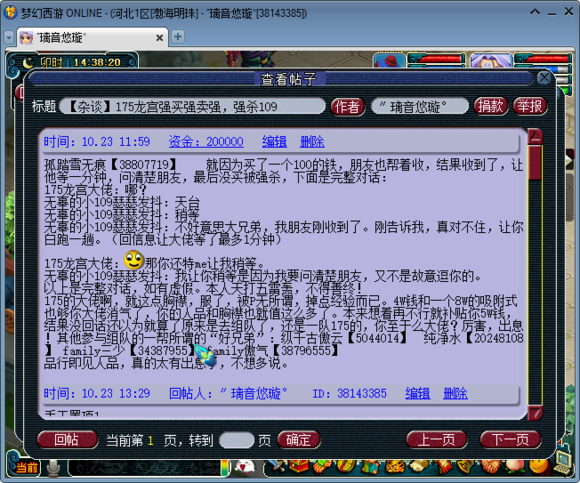Screen dimensions: 580x483
Task: Click the 当前 chat channel tab
Action: pyautogui.click(x=27, y=468)
